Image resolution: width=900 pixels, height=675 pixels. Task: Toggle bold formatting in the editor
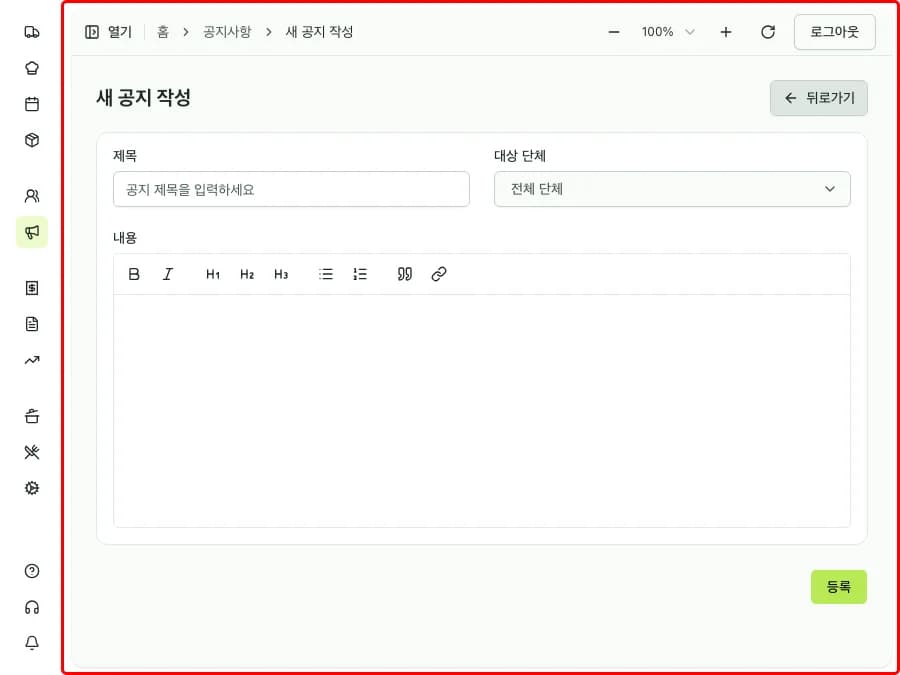click(133, 273)
